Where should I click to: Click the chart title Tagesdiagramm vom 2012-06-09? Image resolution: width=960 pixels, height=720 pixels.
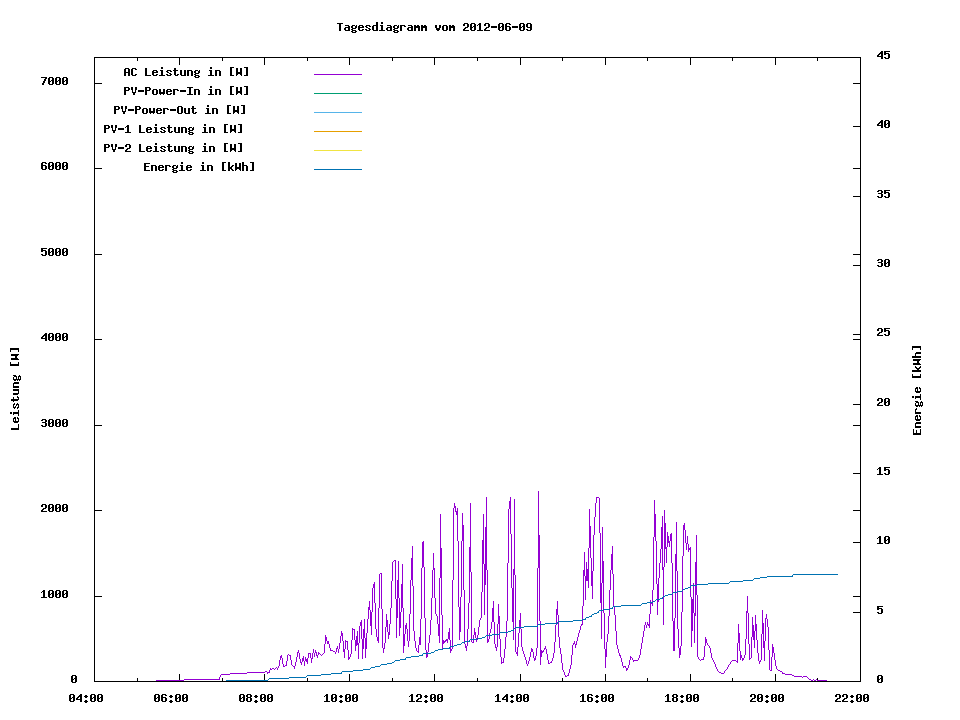(x=434, y=27)
